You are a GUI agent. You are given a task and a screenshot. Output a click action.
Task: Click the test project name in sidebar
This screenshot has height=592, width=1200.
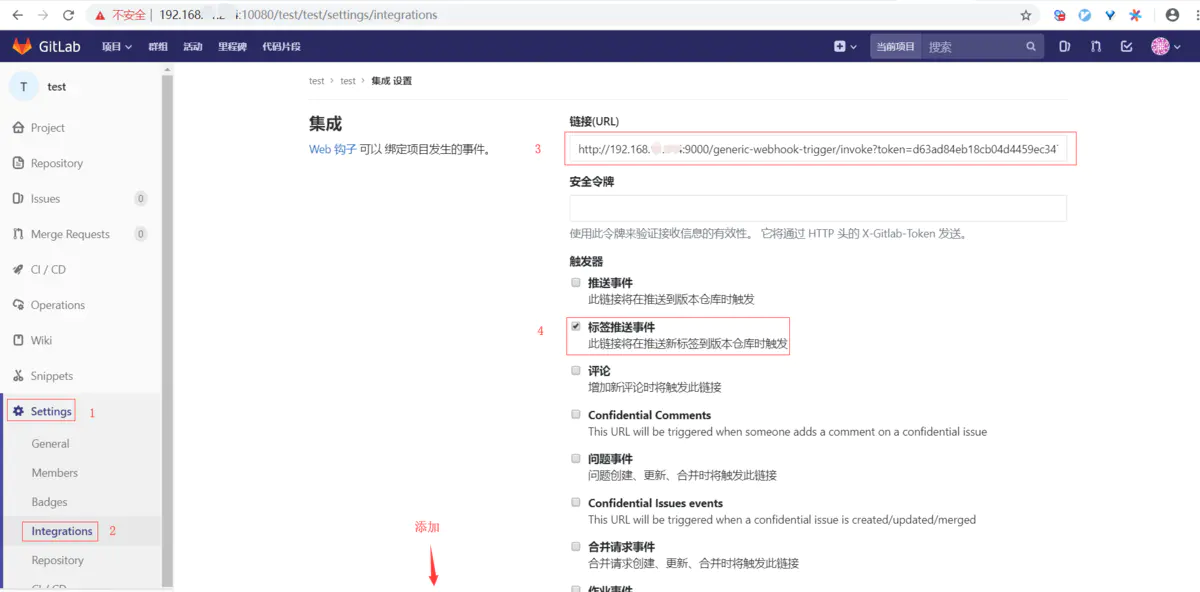(x=57, y=87)
